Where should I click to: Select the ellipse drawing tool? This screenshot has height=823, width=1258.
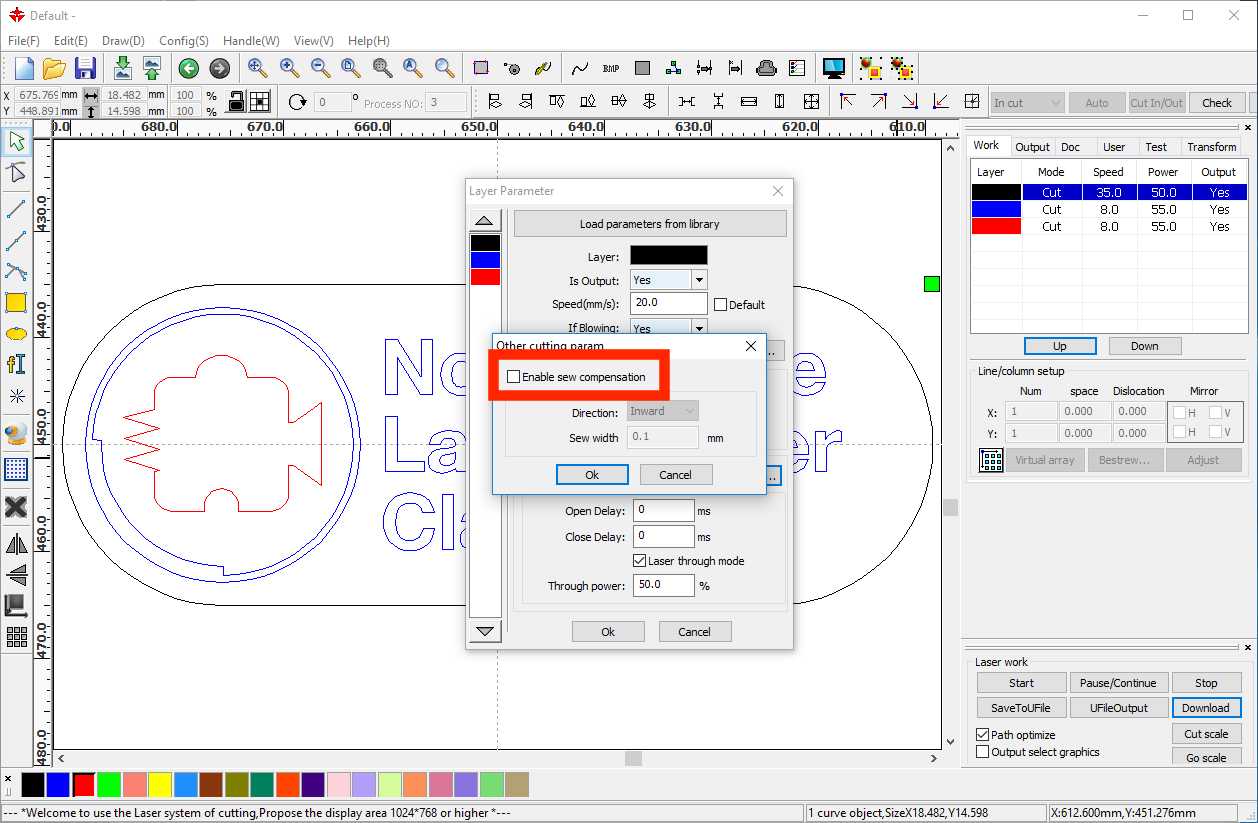[16, 333]
